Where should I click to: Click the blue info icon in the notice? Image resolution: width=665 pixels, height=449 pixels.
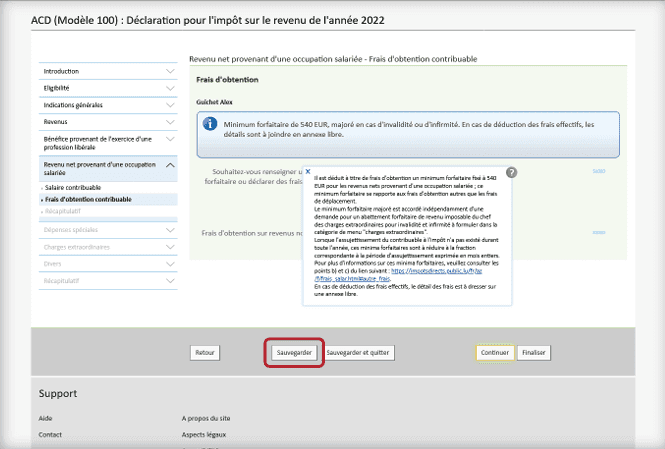click(210, 124)
